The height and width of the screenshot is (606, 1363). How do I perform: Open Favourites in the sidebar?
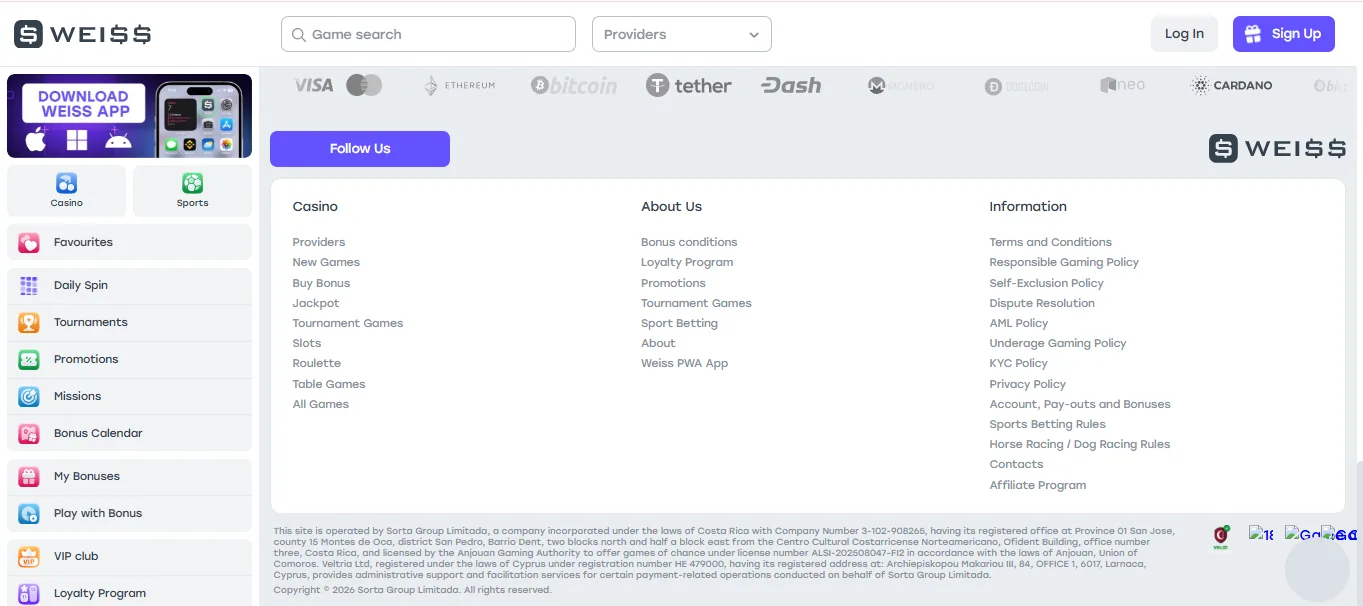pos(129,242)
